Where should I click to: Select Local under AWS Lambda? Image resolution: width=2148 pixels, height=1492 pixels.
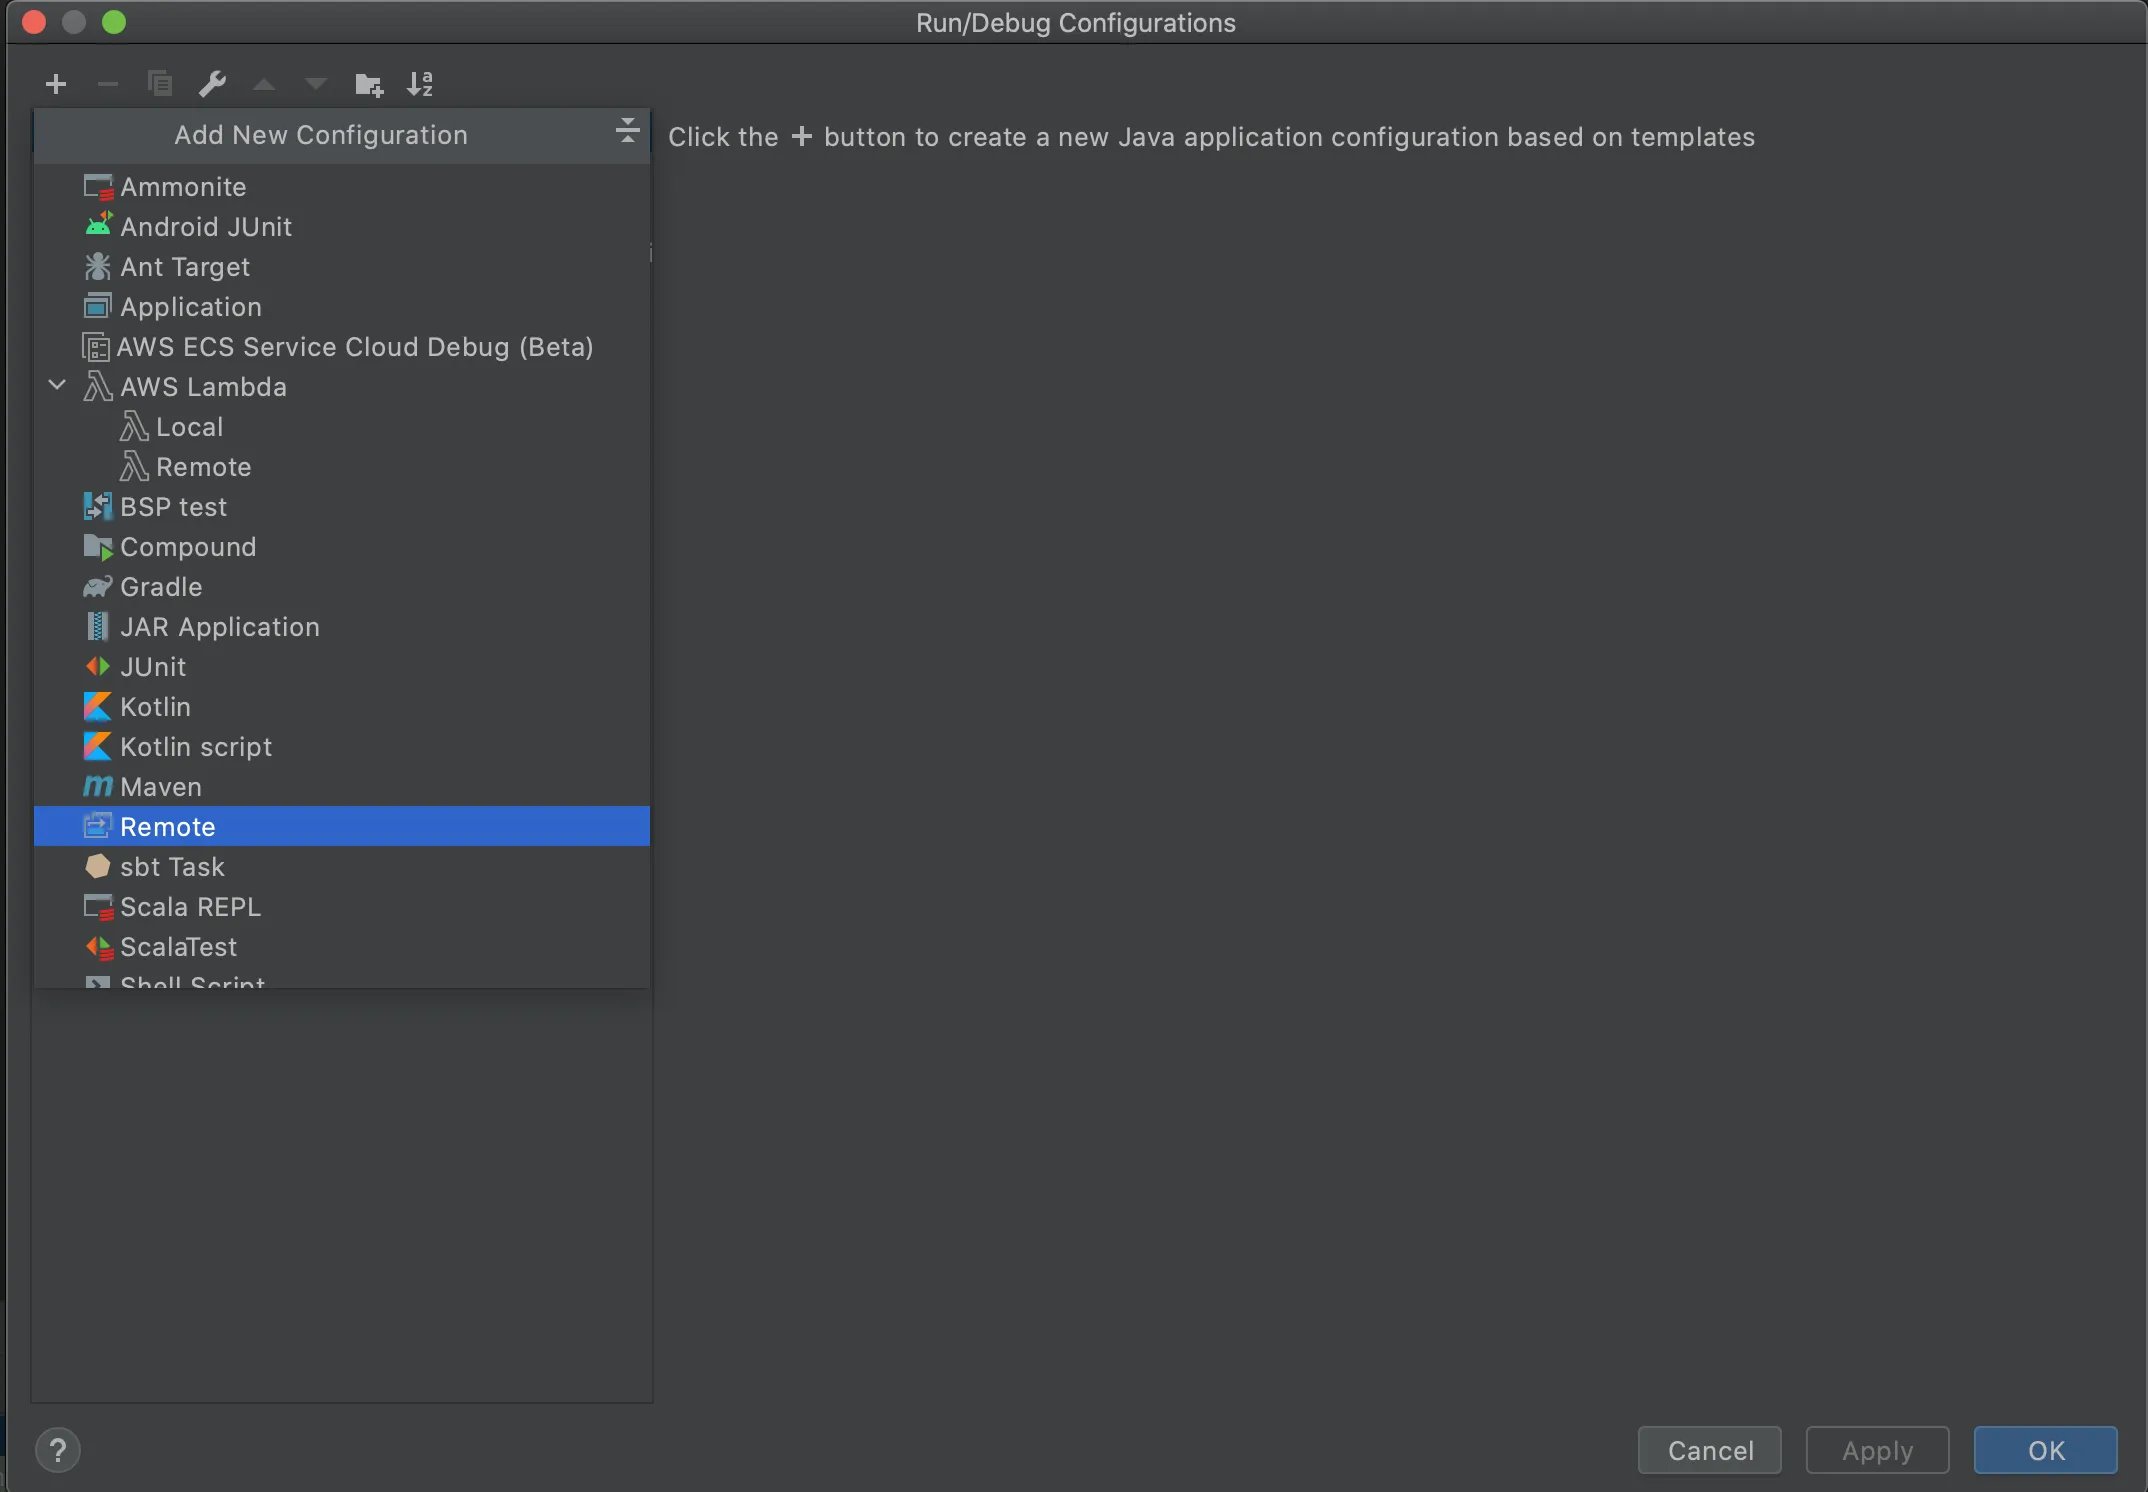pyautogui.click(x=189, y=427)
